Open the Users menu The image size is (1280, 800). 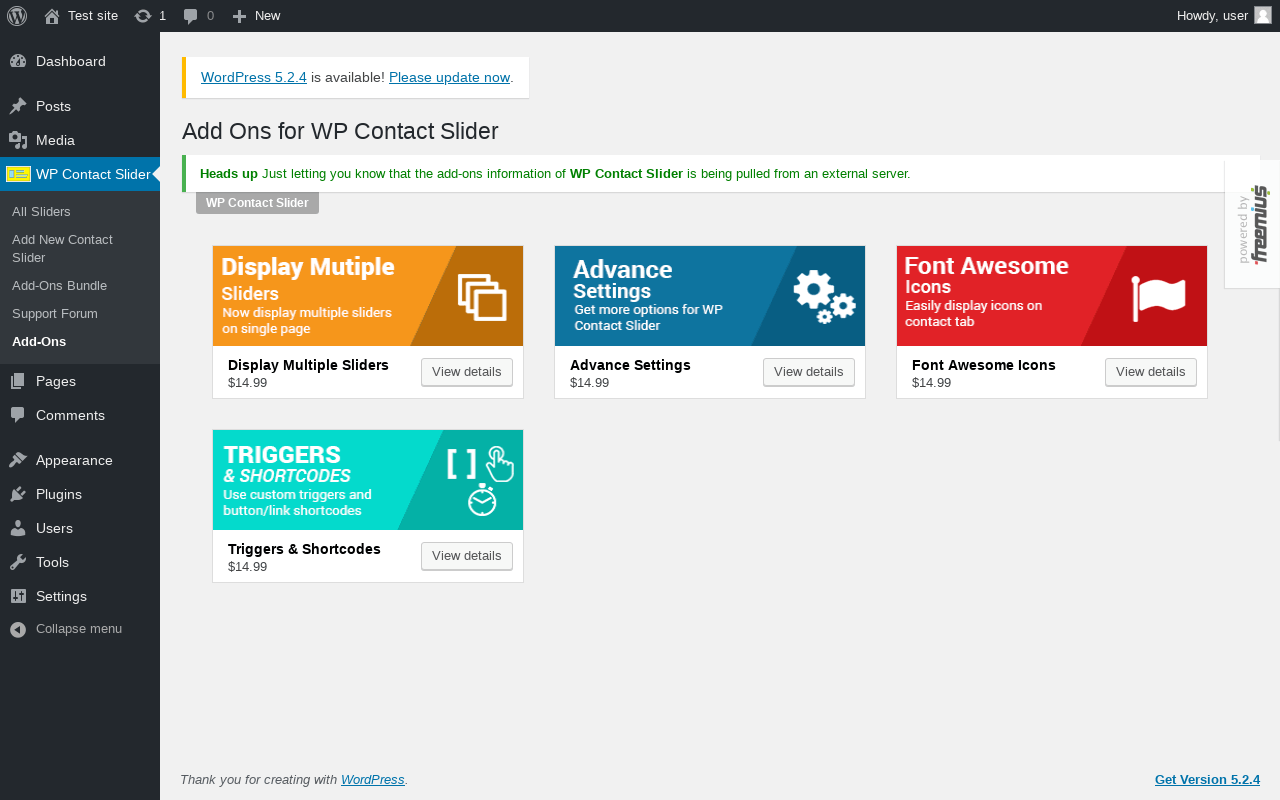coord(80,528)
